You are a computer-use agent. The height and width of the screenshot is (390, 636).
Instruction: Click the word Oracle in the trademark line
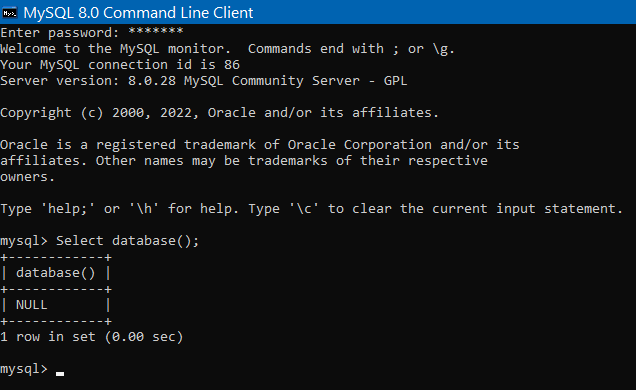[x=24, y=145]
